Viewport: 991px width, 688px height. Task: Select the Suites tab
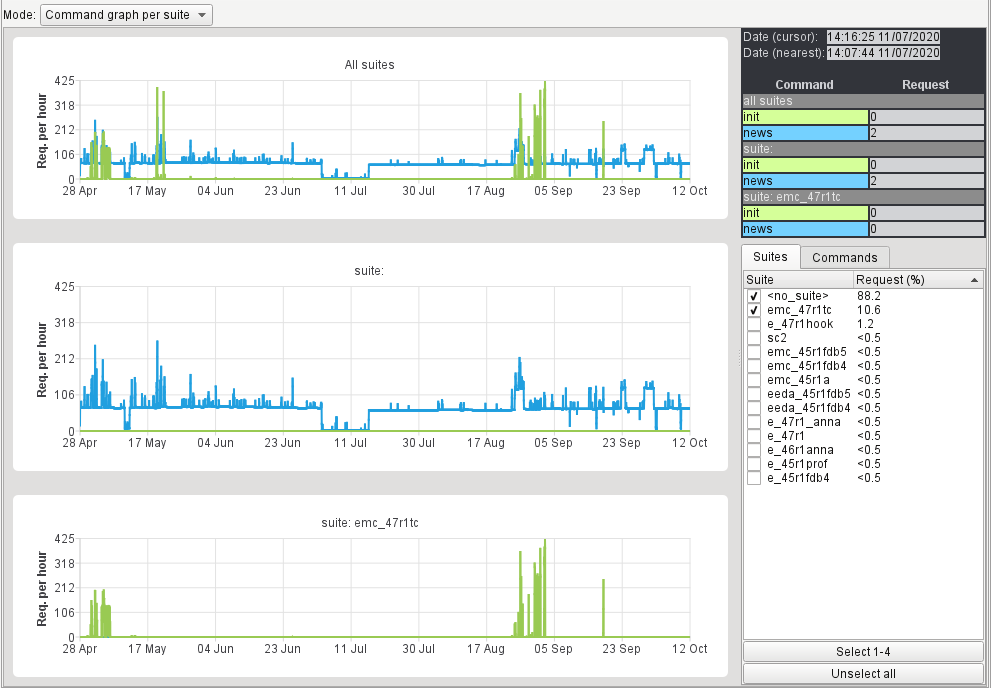770,257
